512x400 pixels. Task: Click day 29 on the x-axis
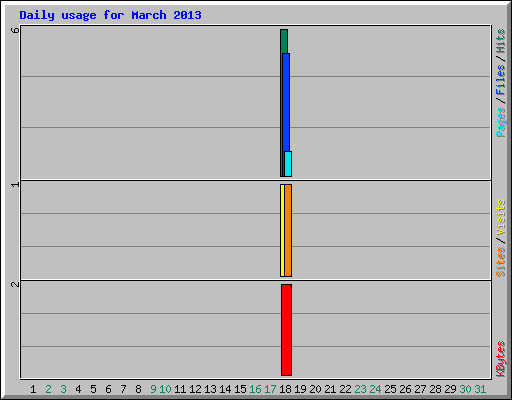[x=450, y=389]
